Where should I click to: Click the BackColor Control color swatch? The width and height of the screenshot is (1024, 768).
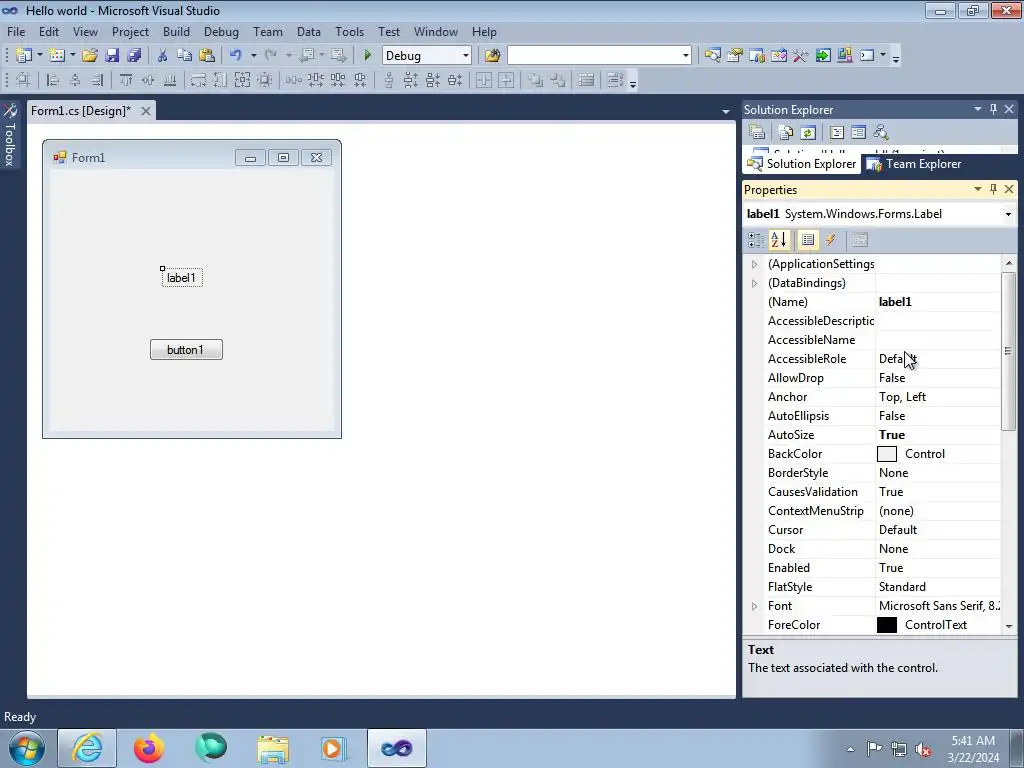point(886,454)
